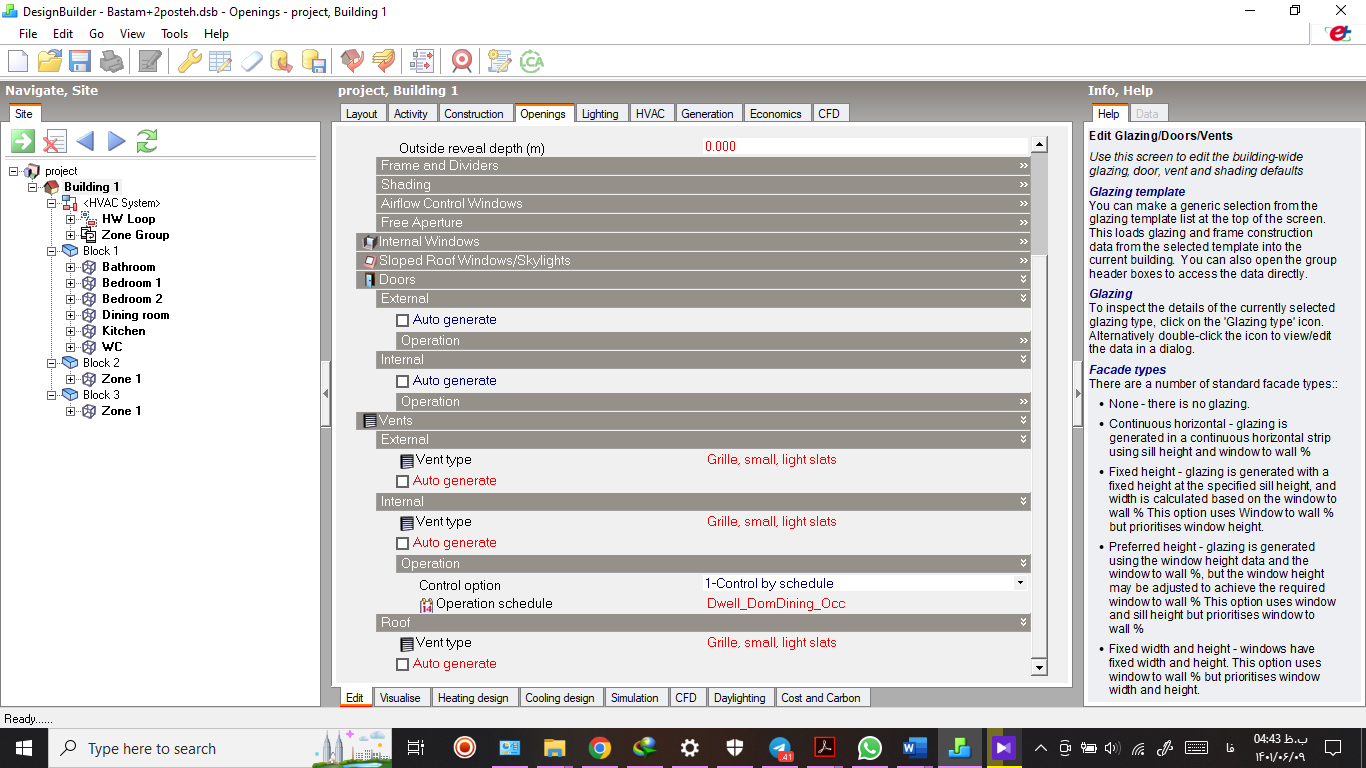Open the Tools menu
The image size is (1366, 768).
tap(174, 34)
